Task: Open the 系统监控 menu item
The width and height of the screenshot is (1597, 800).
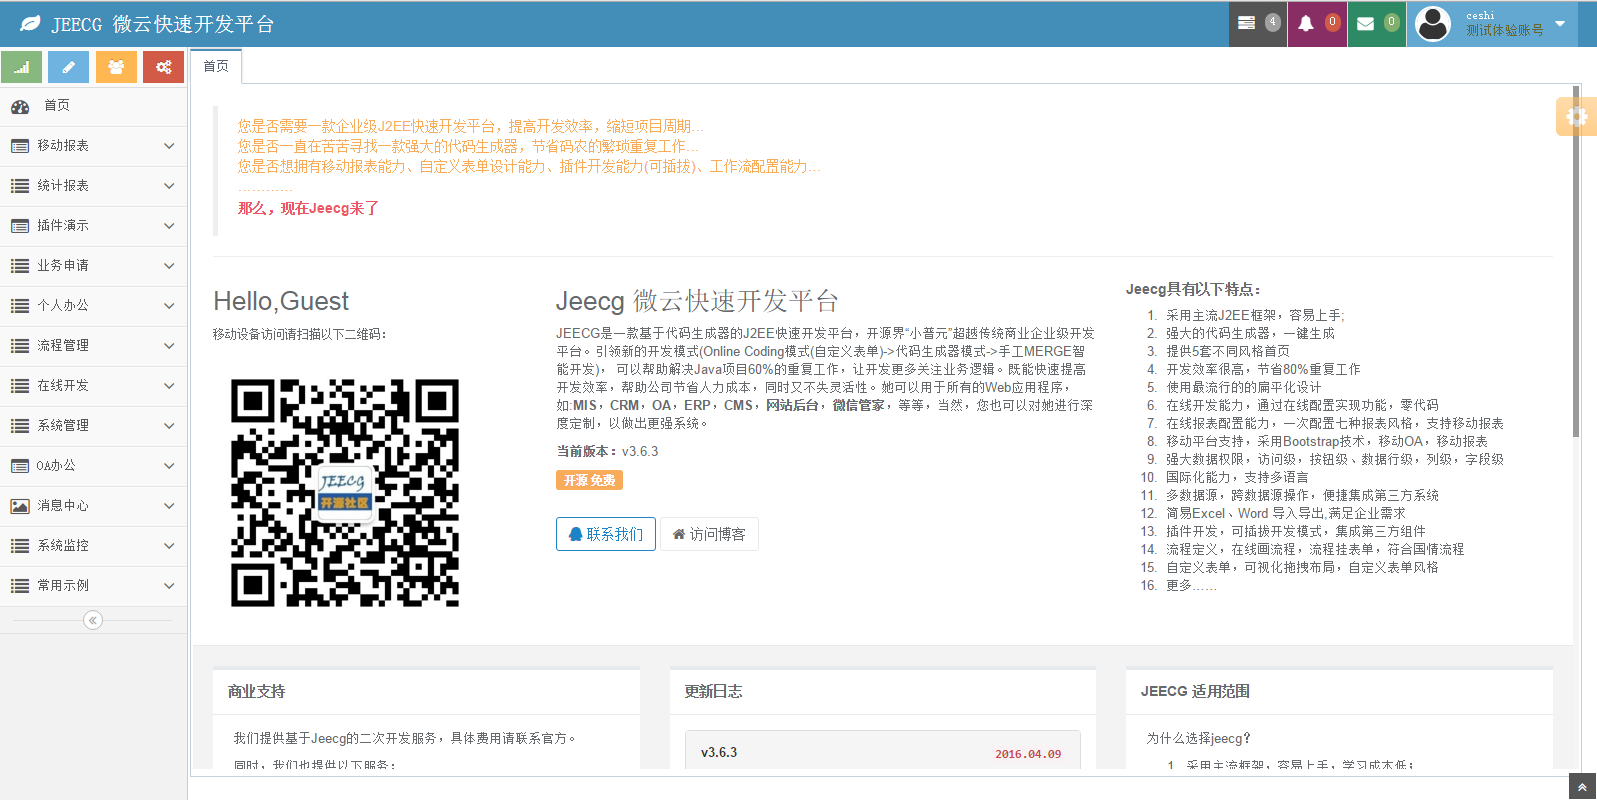Action: (x=93, y=546)
